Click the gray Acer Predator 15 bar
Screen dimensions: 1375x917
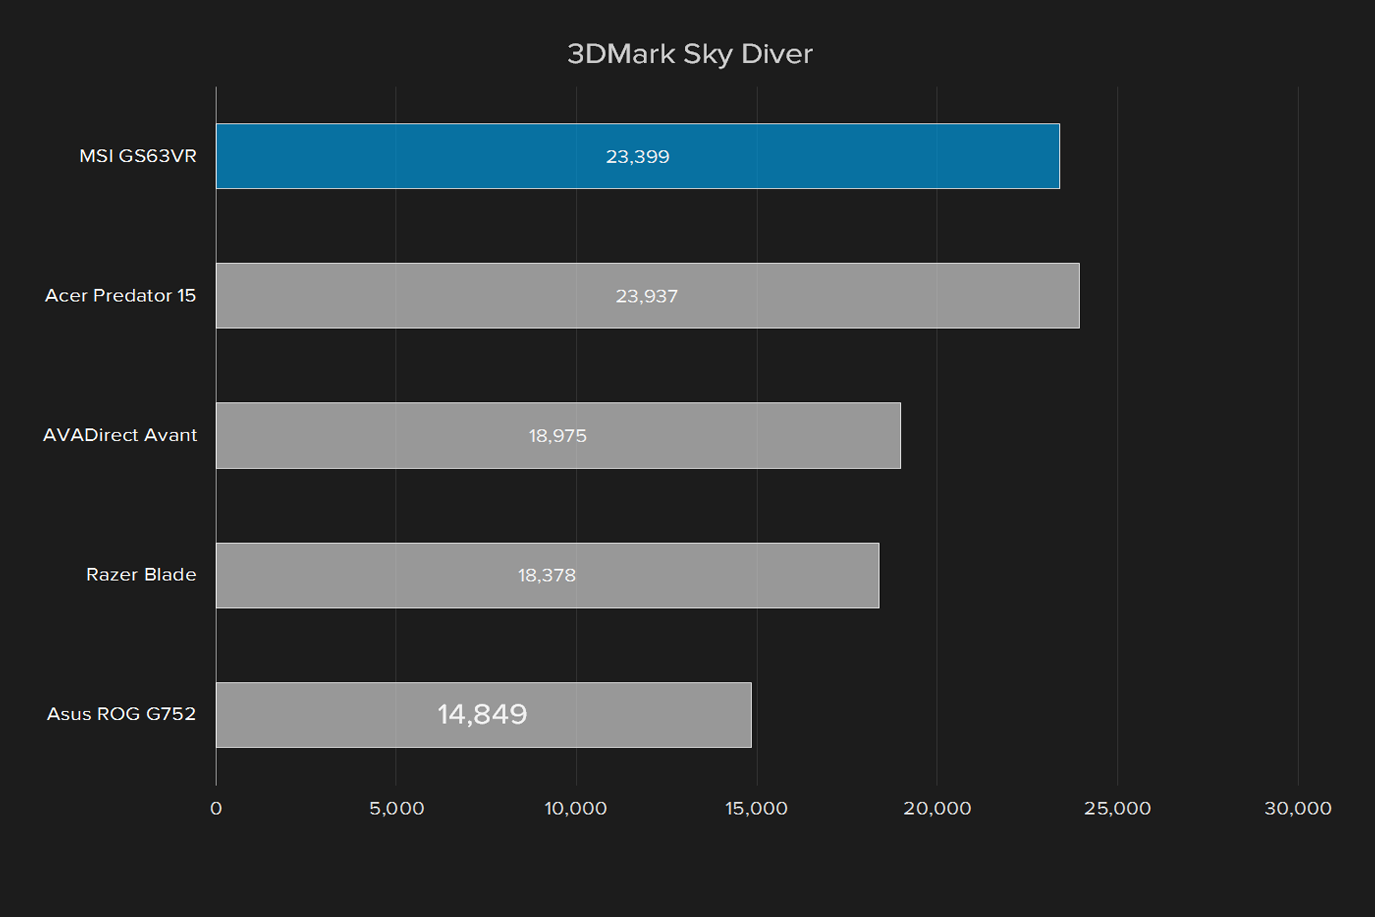(648, 296)
